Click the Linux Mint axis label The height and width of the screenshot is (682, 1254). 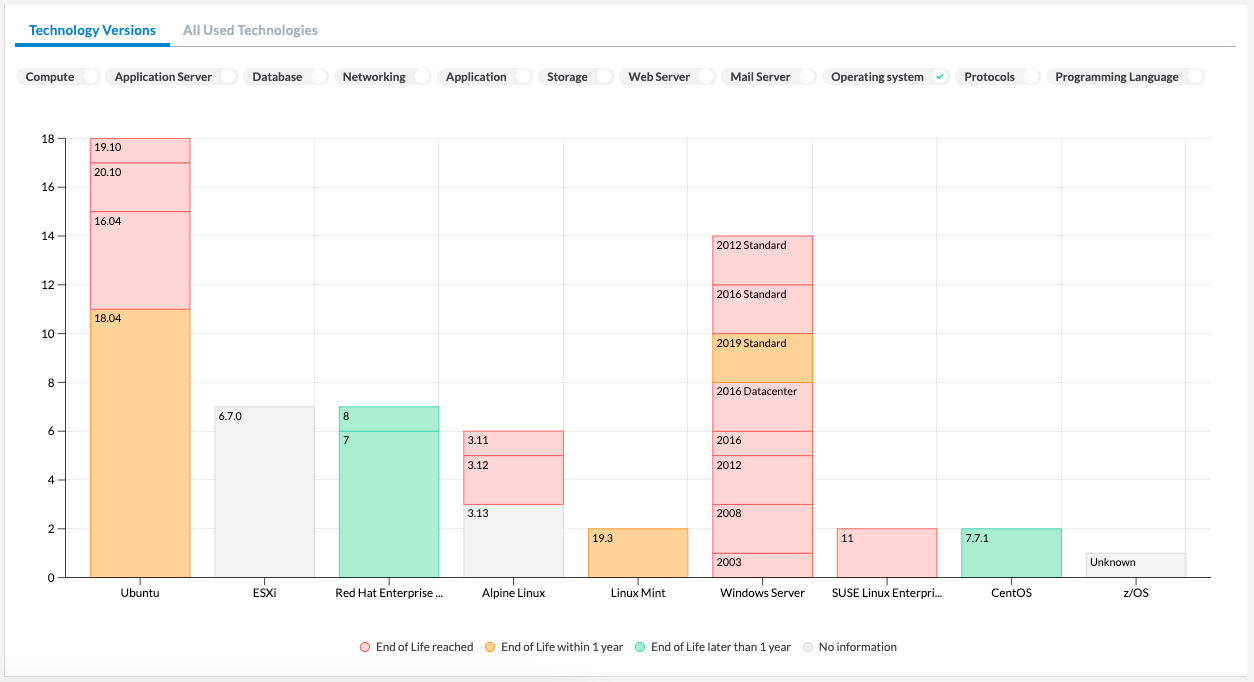(638, 593)
